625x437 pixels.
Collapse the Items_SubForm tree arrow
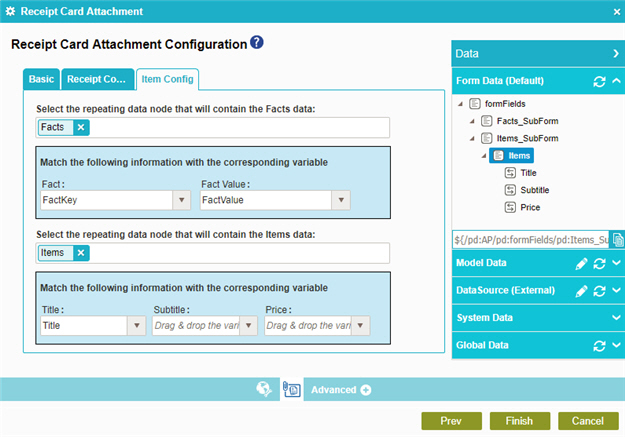(x=472, y=139)
